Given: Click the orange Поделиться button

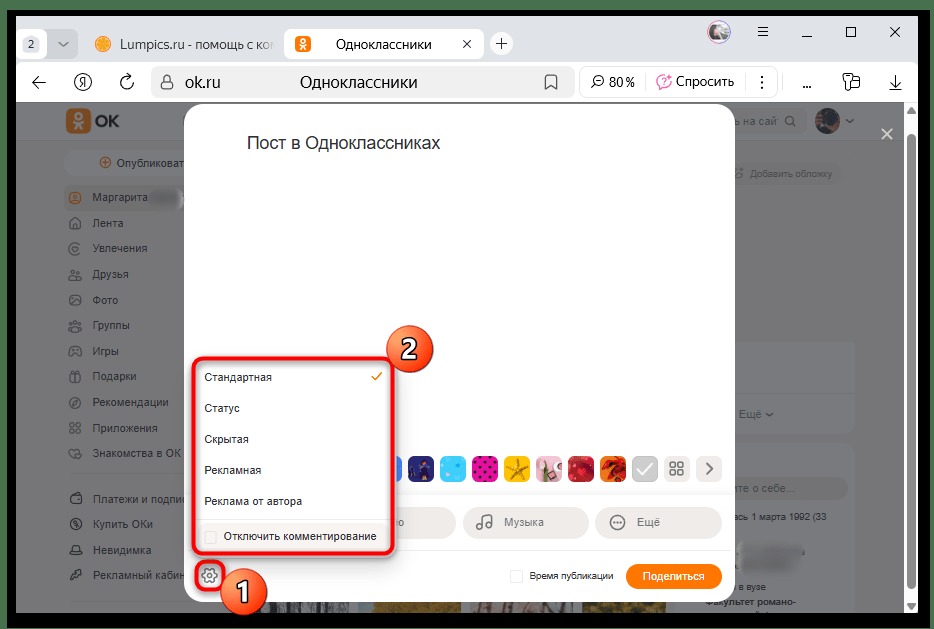Looking at the screenshot, I should [x=673, y=576].
